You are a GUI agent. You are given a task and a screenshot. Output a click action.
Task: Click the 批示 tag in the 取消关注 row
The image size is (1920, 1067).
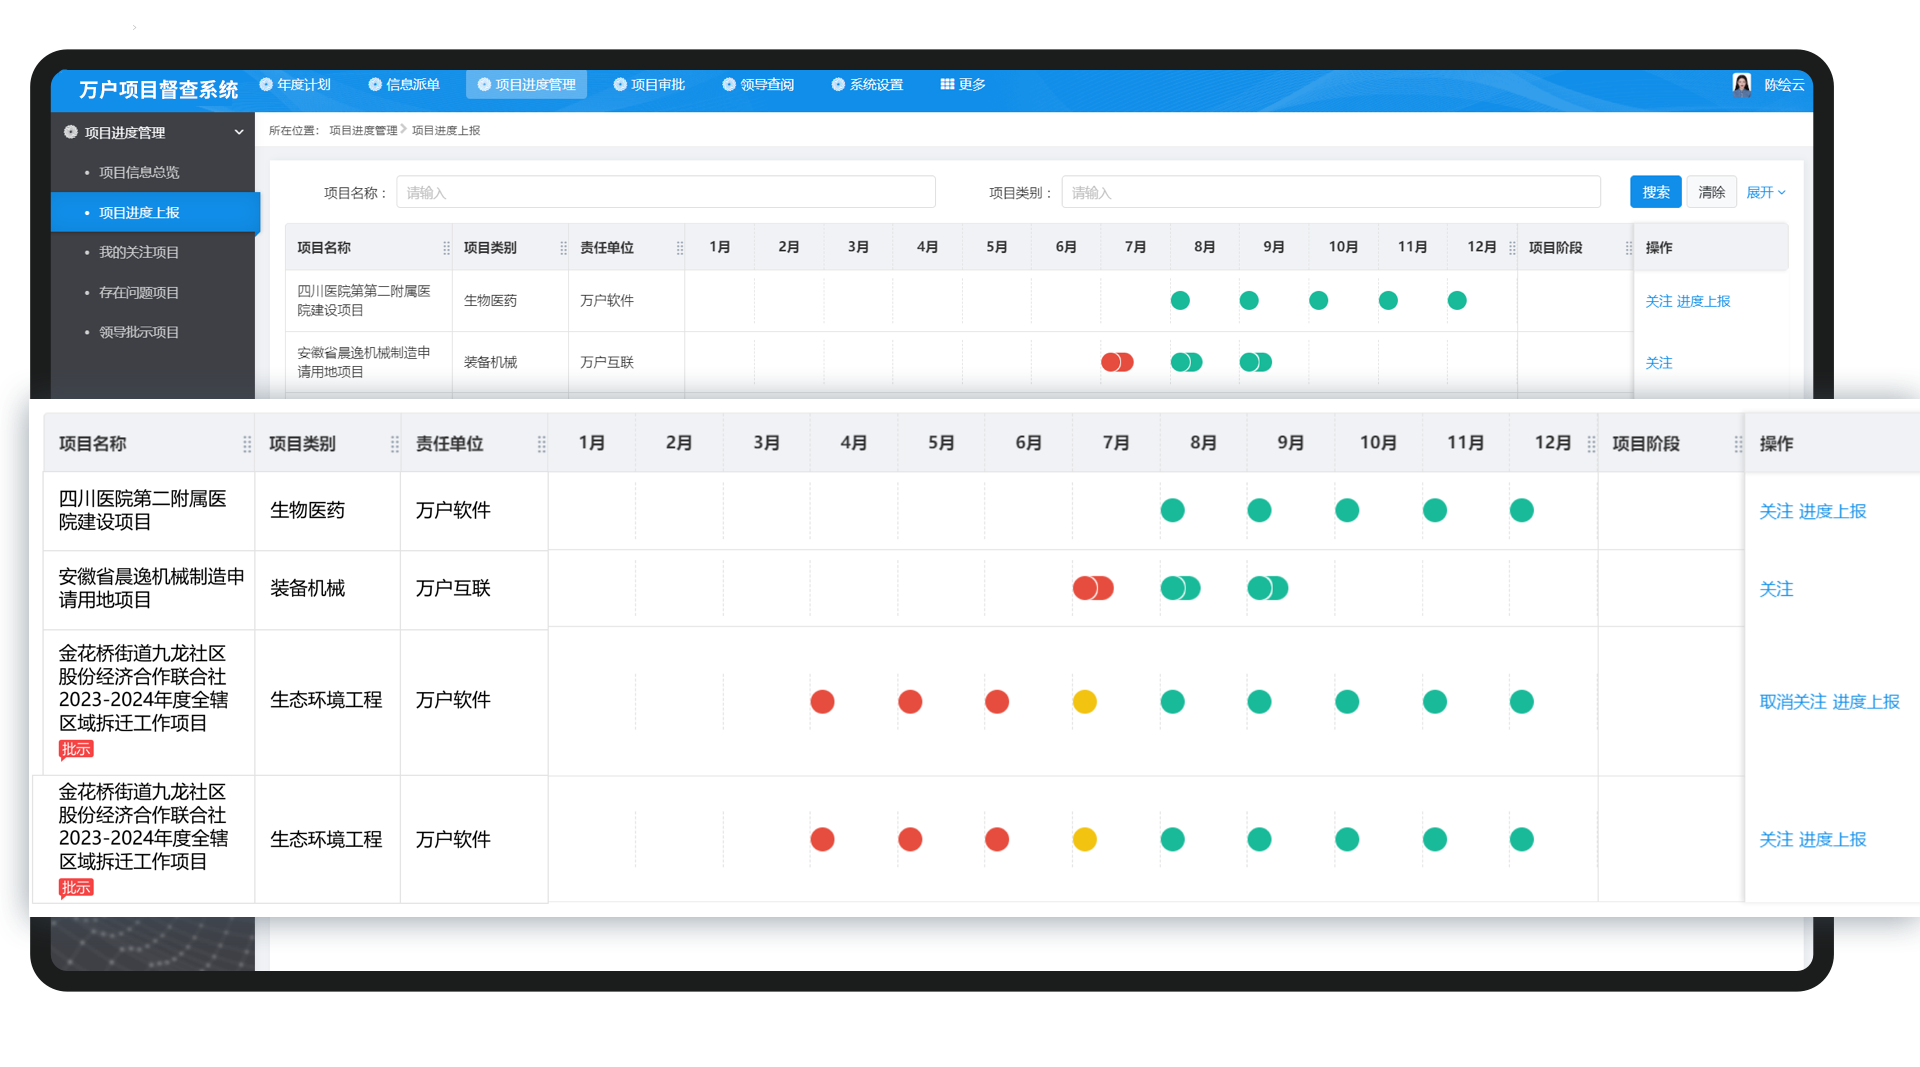76,750
